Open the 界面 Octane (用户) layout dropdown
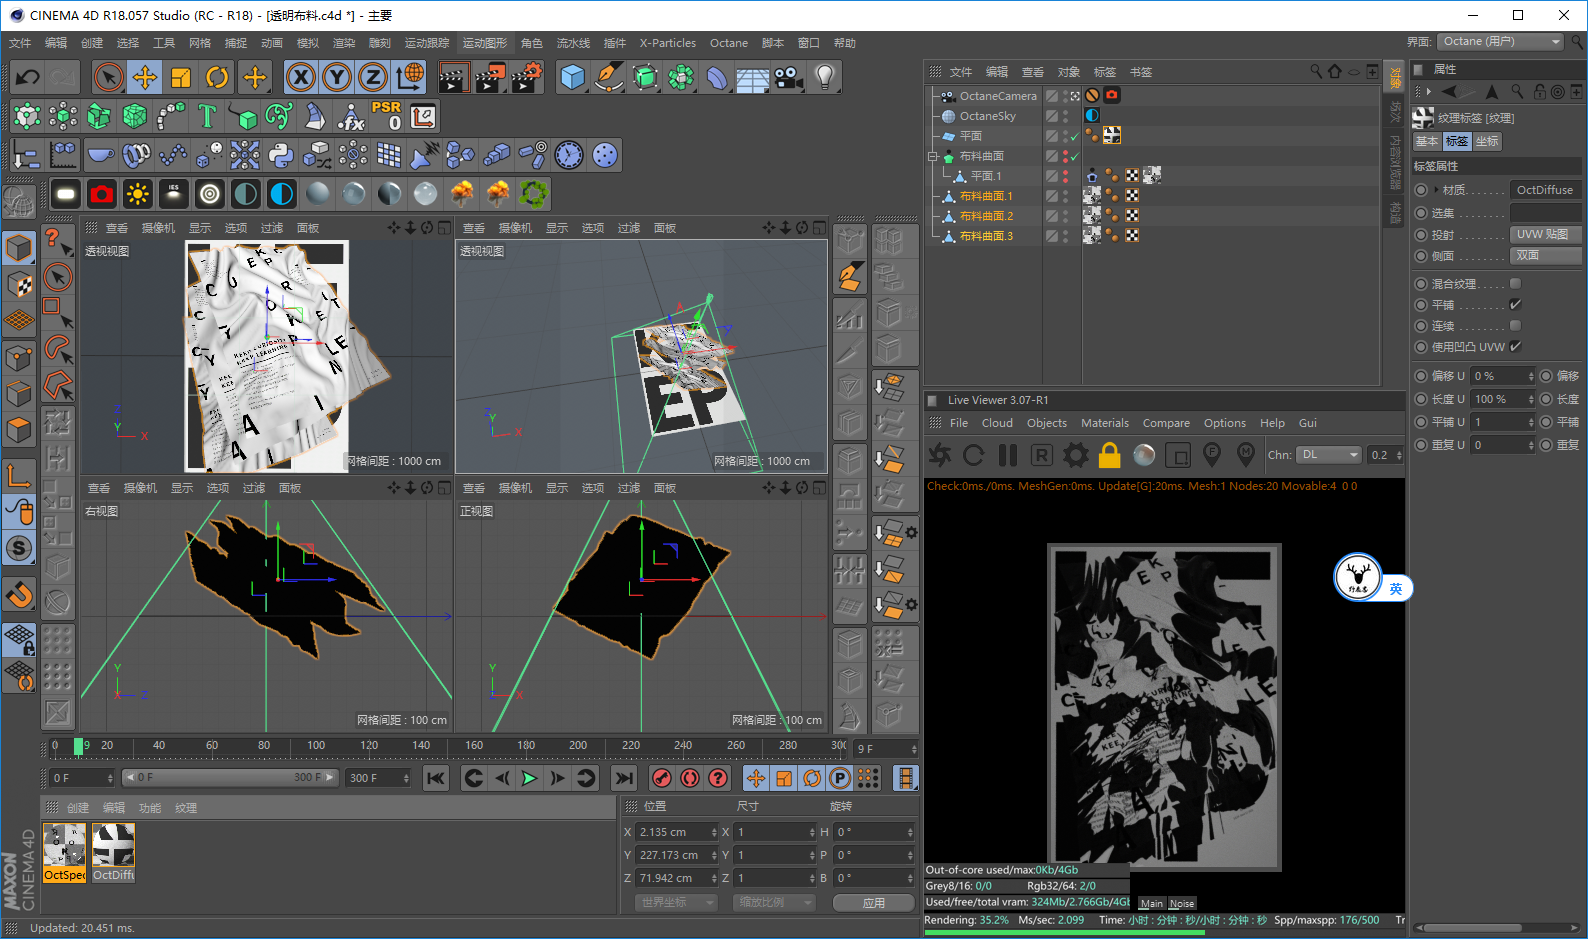 tap(1500, 42)
